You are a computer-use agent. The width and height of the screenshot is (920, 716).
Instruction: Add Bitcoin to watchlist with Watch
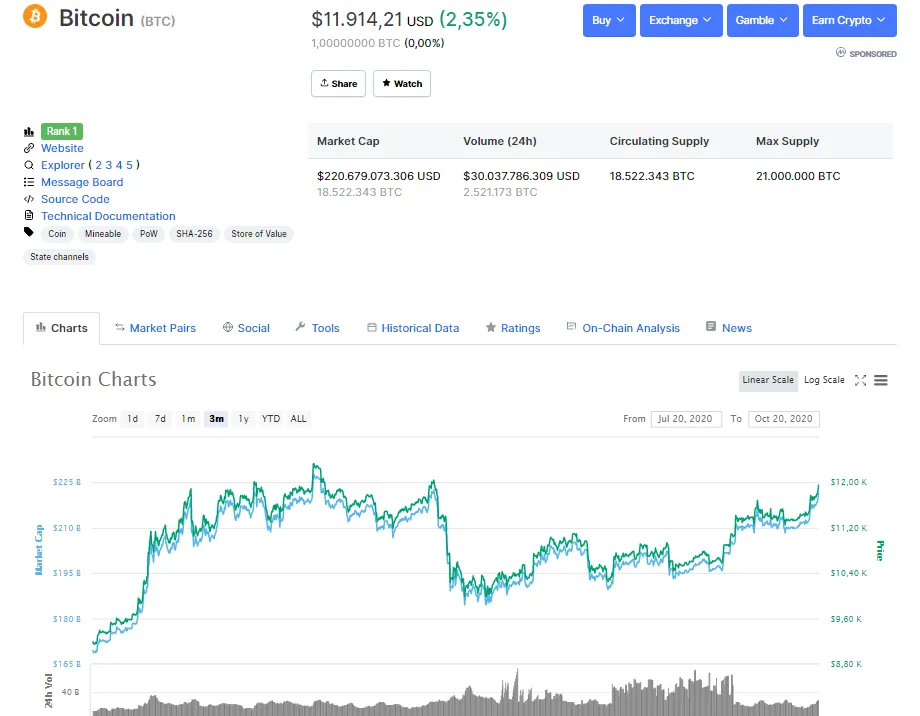[402, 83]
